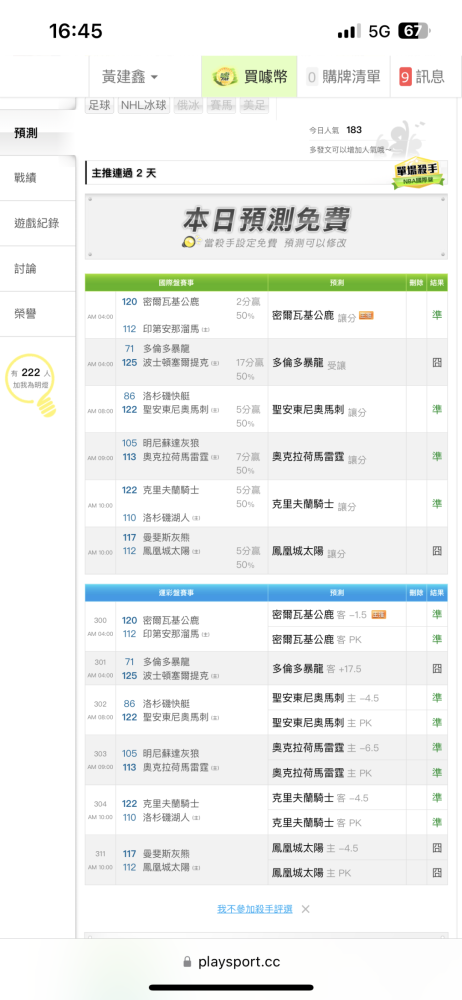Click the 準 result for 聖安東尼奧馬刺 讓分
462x1000 pixels.
[437, 409]
